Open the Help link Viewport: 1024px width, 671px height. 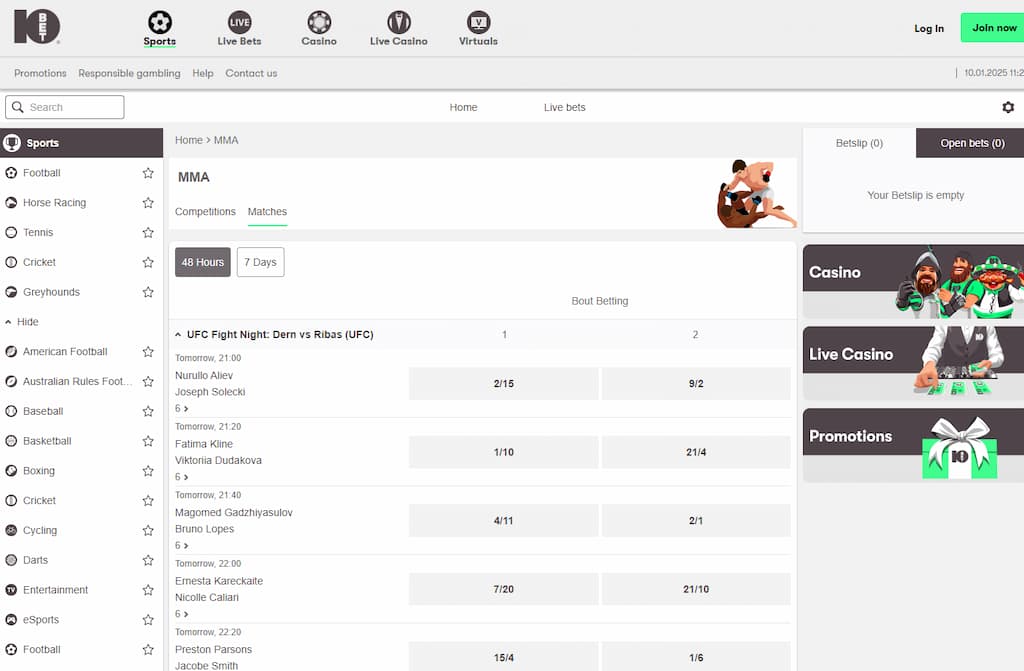(x=203, y=73)
